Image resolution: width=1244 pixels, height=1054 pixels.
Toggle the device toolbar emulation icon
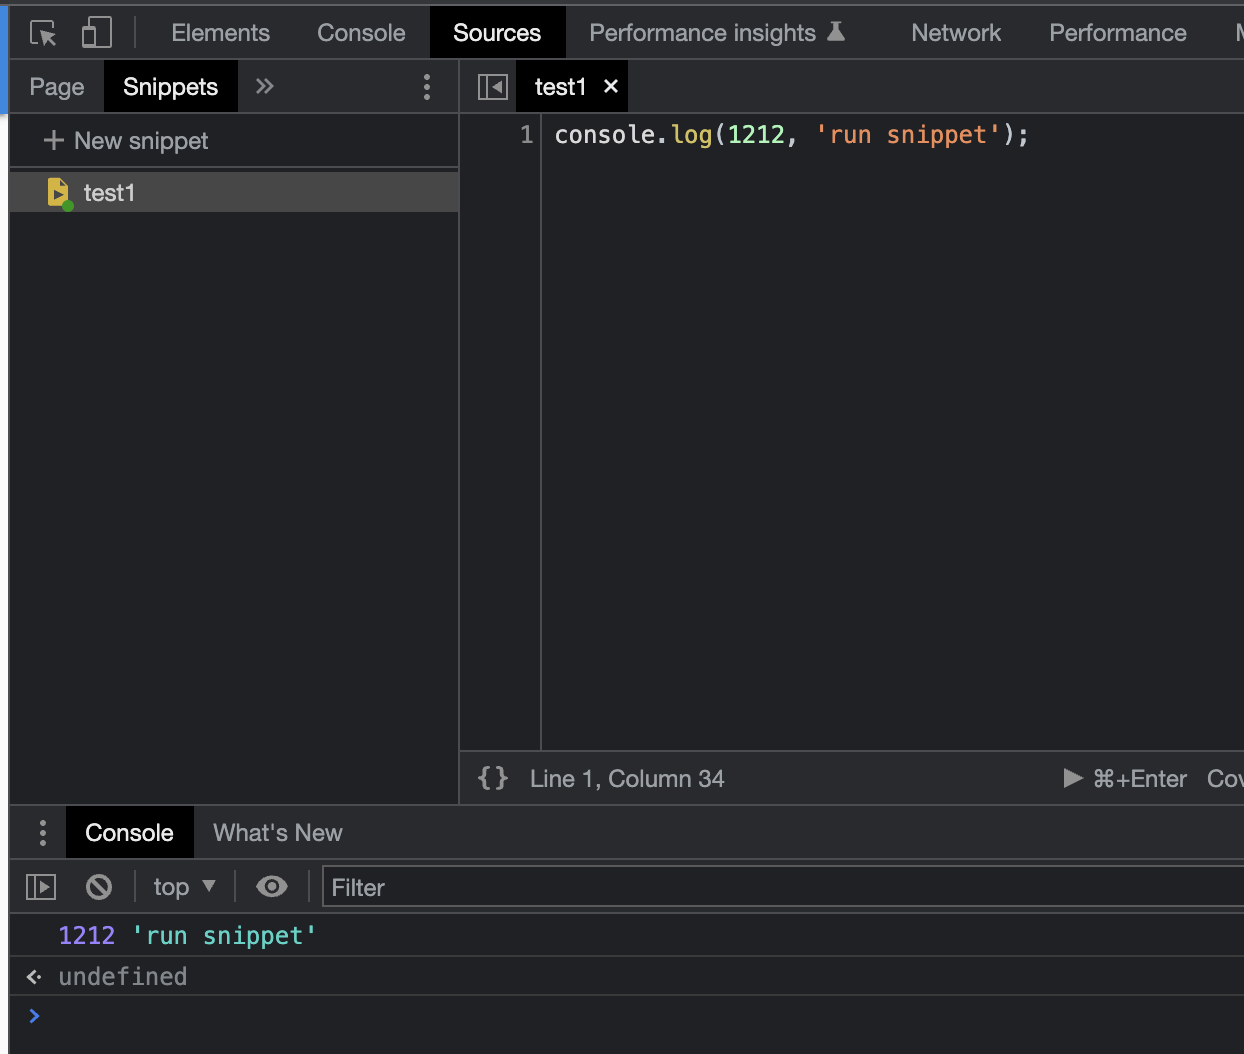pyautogui.click(x=96, y=33)
